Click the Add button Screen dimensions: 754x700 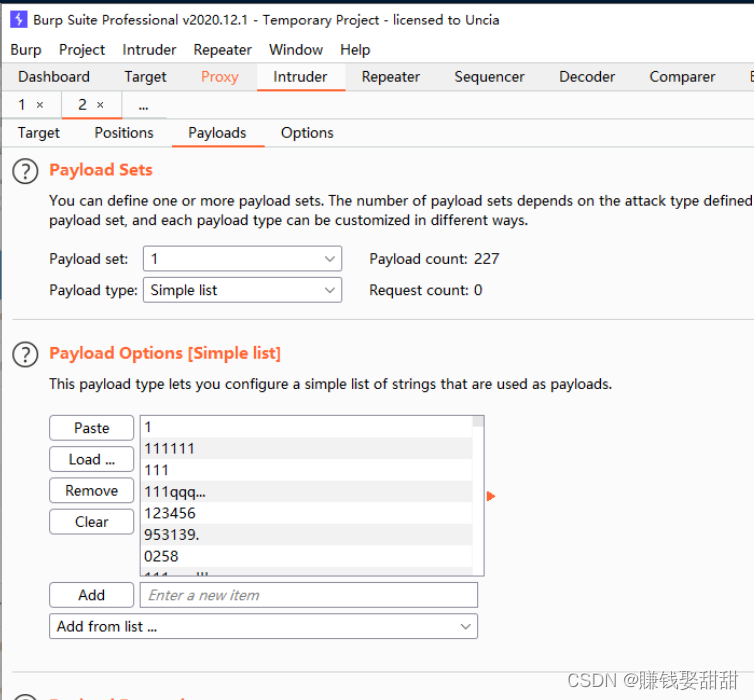tap(91, 595)
